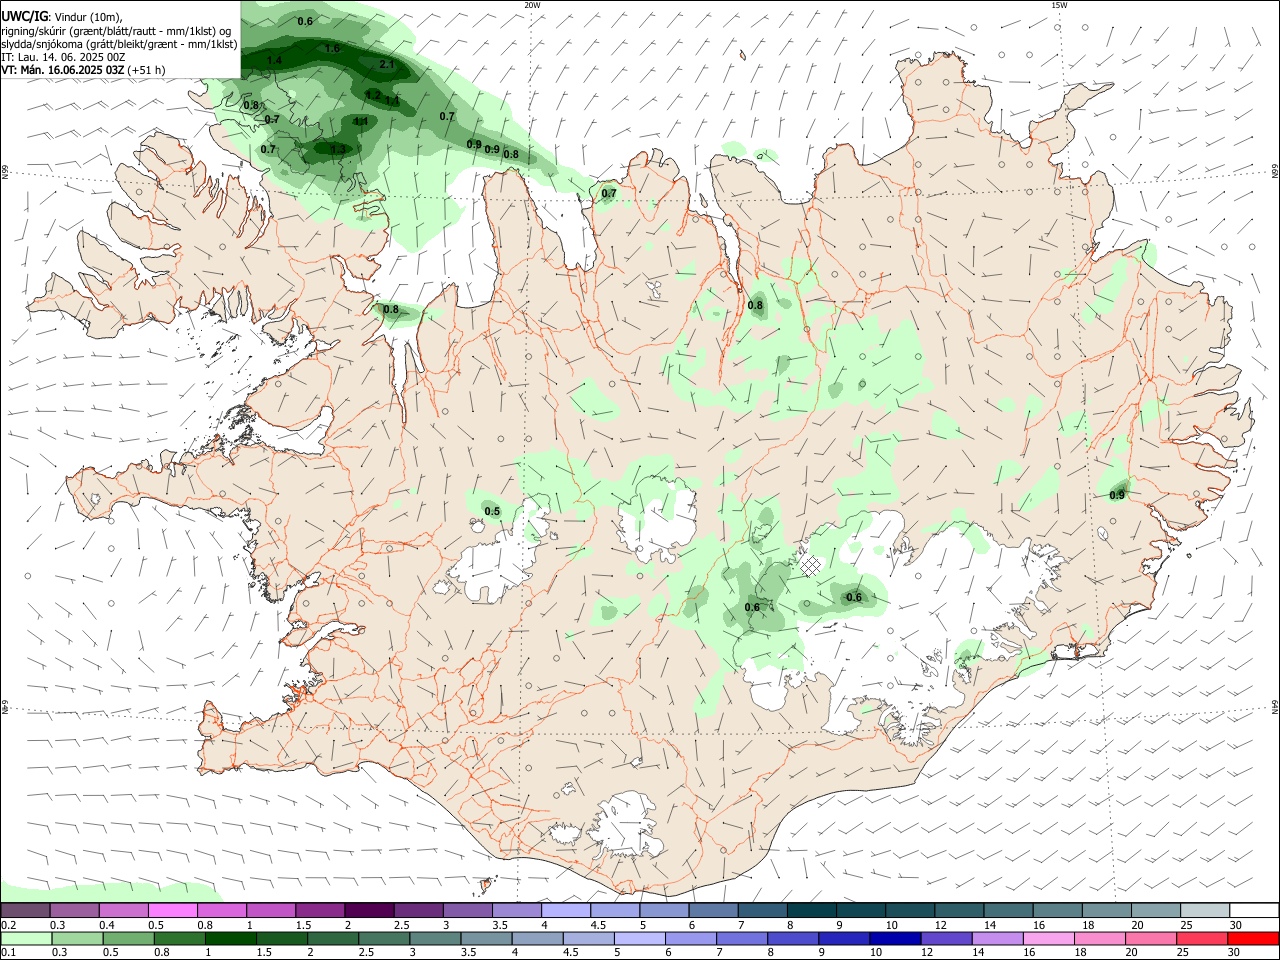Click the 1.3 precipitation value on the map

[338, 149]
